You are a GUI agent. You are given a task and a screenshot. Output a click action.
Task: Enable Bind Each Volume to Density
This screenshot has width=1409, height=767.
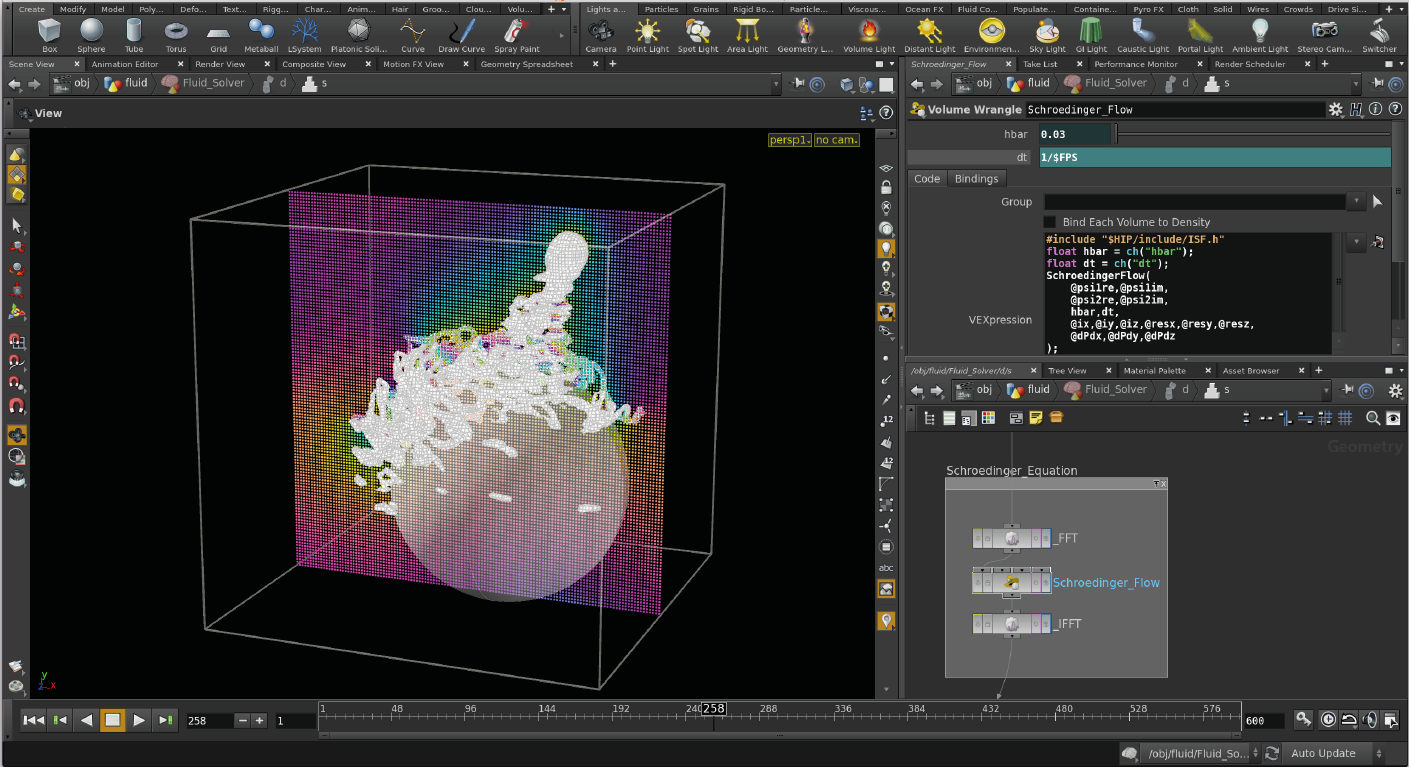tap(1049, 222)
